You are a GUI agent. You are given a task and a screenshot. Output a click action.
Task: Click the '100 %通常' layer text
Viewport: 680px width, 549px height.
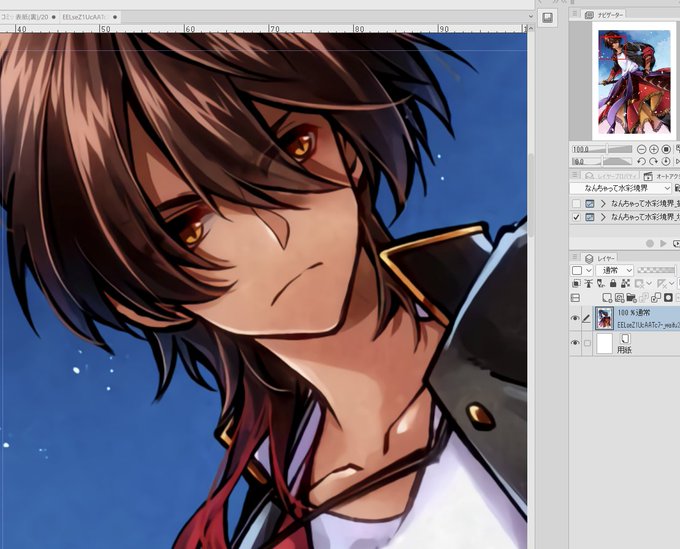(634, 313)
